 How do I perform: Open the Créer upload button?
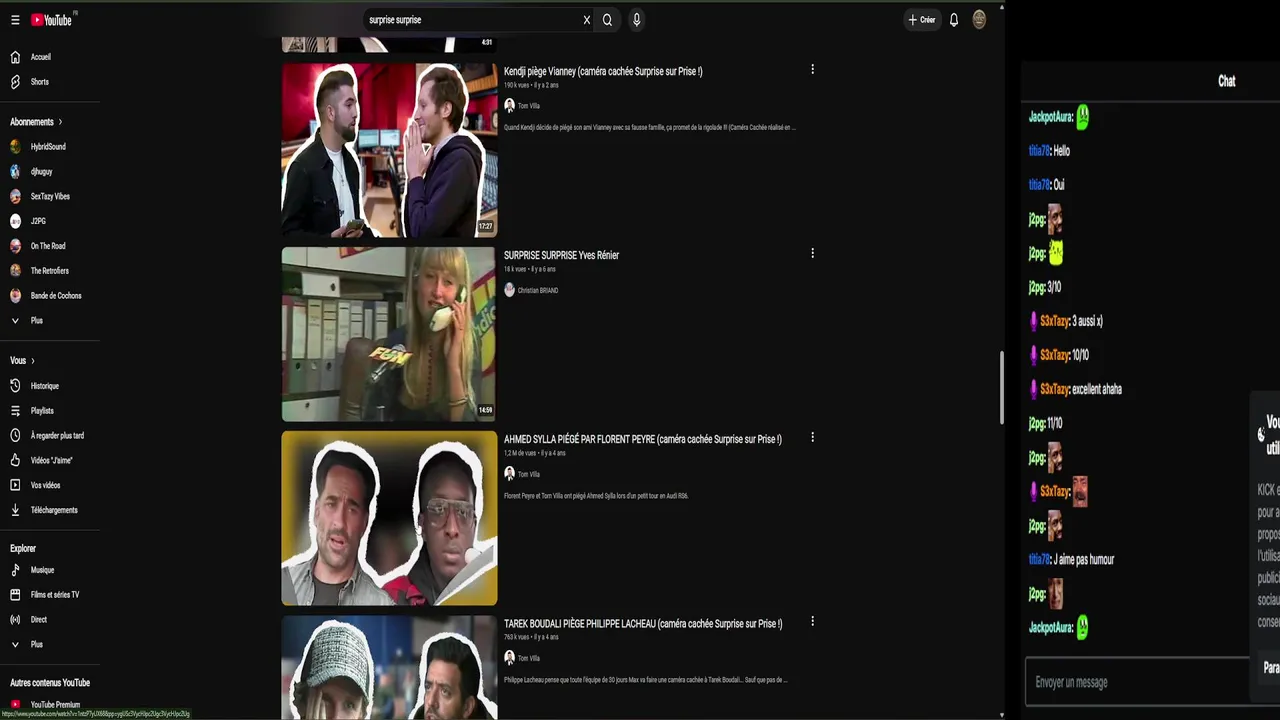pos(922,20)
